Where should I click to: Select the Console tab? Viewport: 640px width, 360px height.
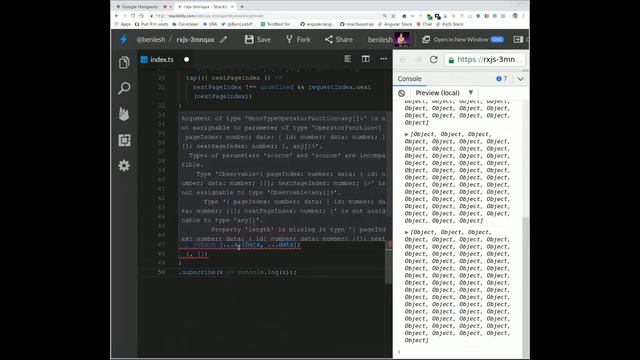(x=409, y=79)
